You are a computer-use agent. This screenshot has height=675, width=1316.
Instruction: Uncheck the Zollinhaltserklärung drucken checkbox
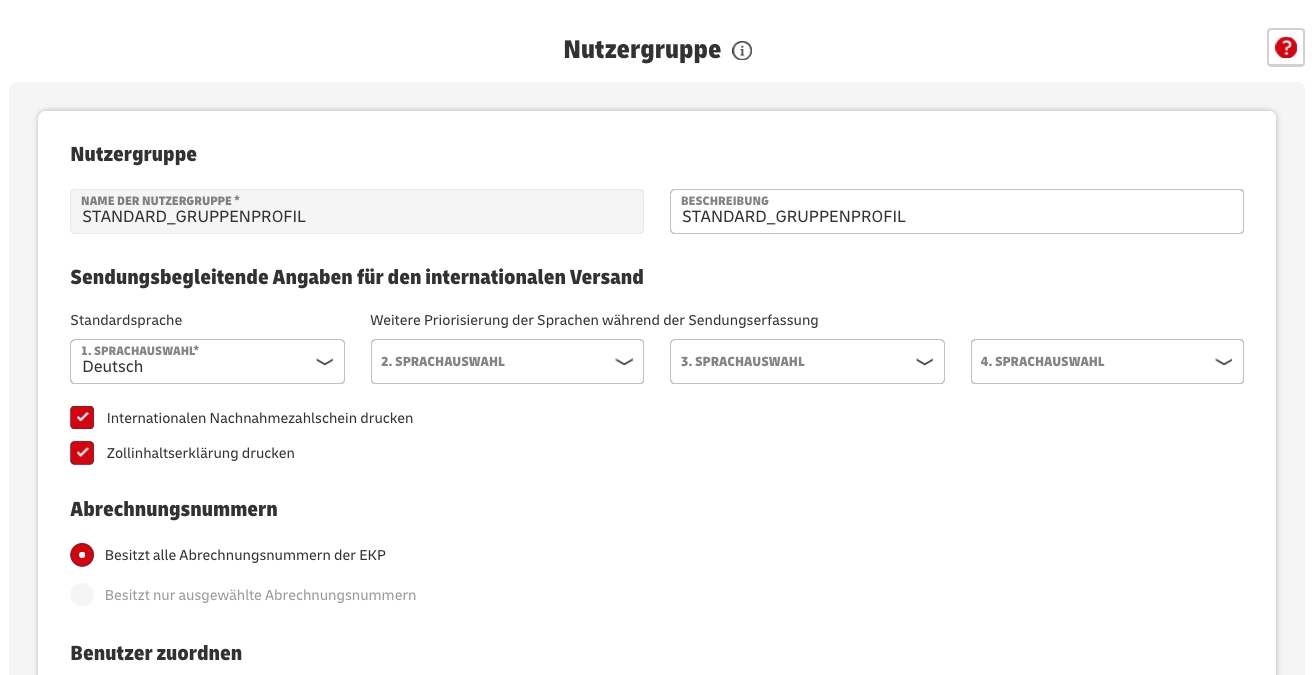click(82, 453)
